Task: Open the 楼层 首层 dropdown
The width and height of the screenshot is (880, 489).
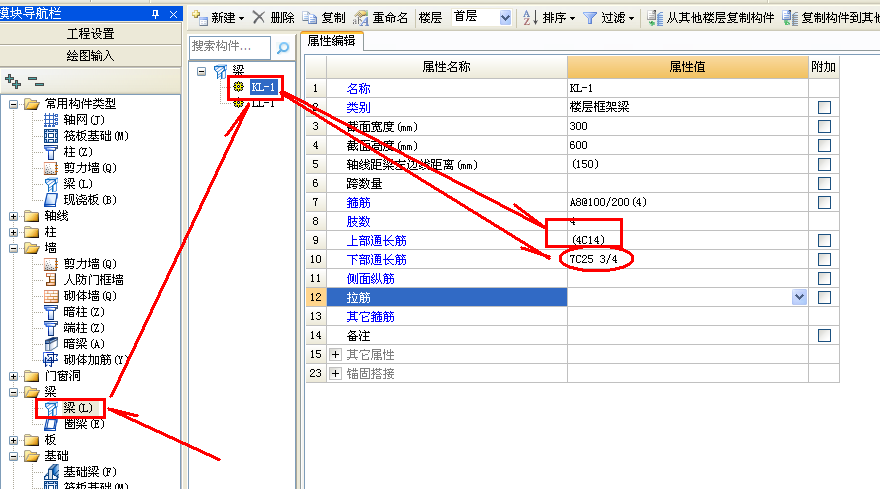Action: pyautogui.click(x=505, y=18)
